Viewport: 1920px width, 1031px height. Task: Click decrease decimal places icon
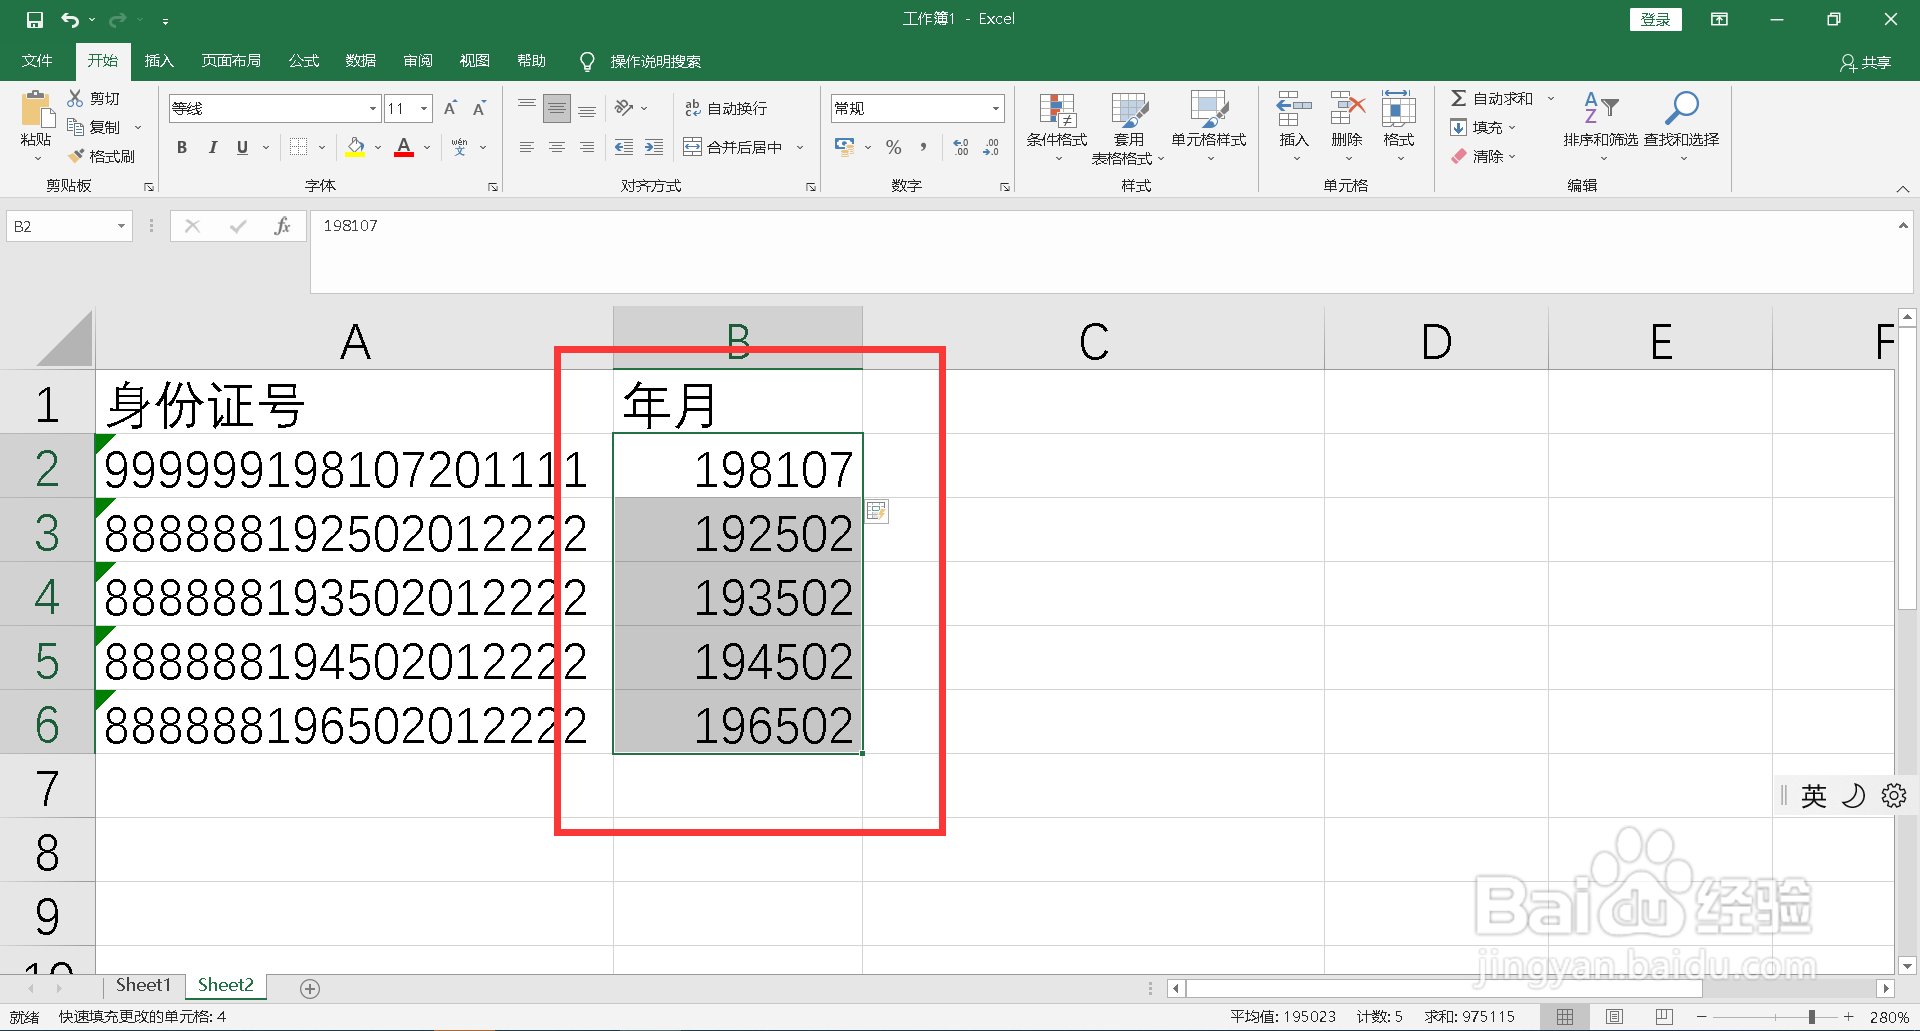click(x=991, y=147)
